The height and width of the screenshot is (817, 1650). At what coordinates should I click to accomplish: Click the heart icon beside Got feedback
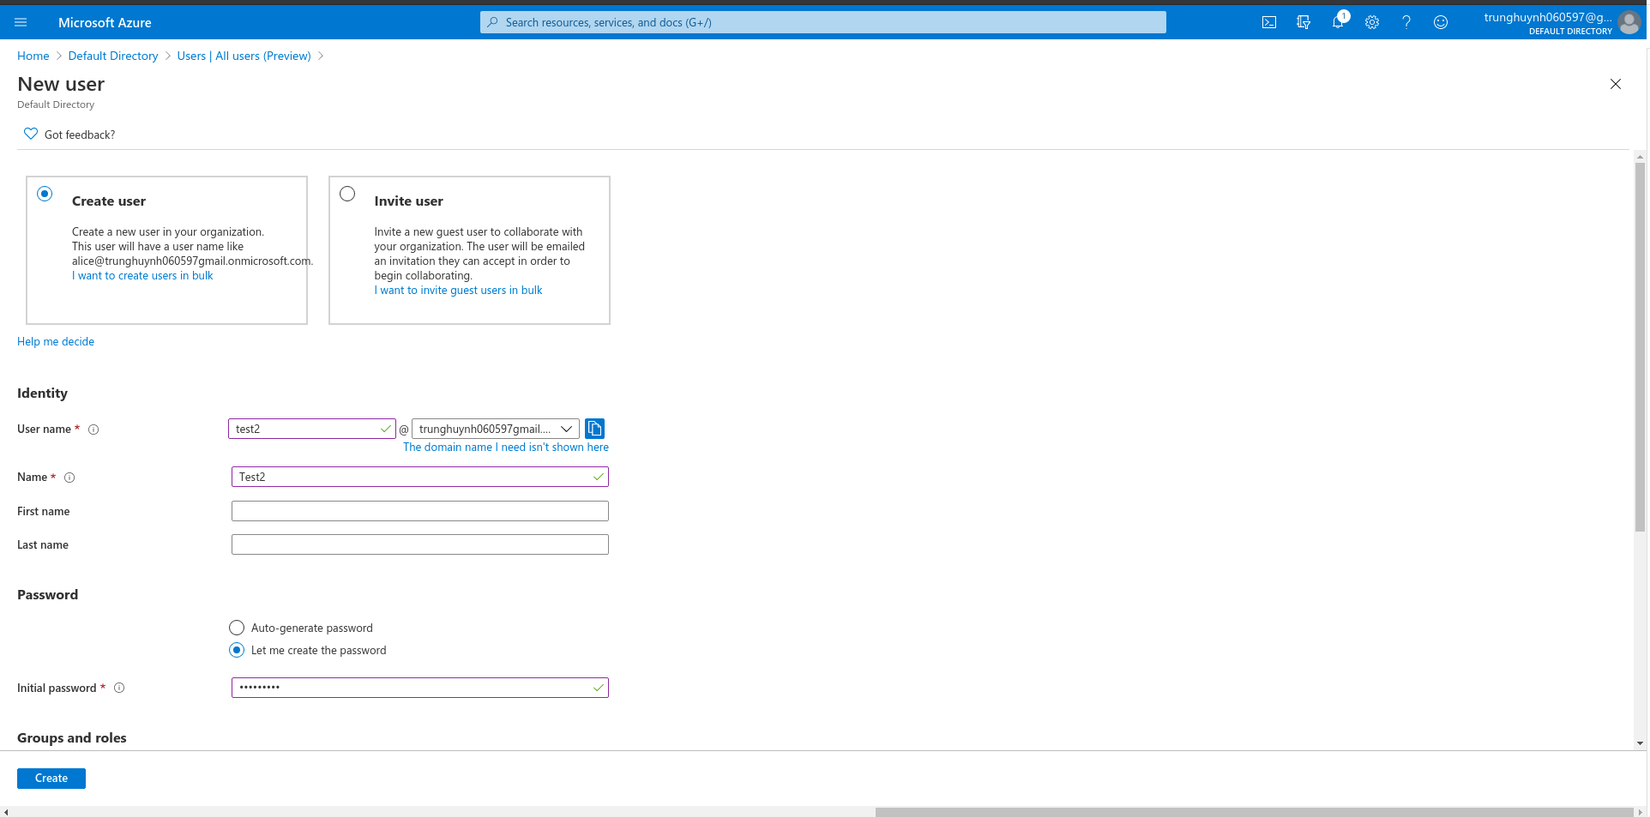[31, 134]
